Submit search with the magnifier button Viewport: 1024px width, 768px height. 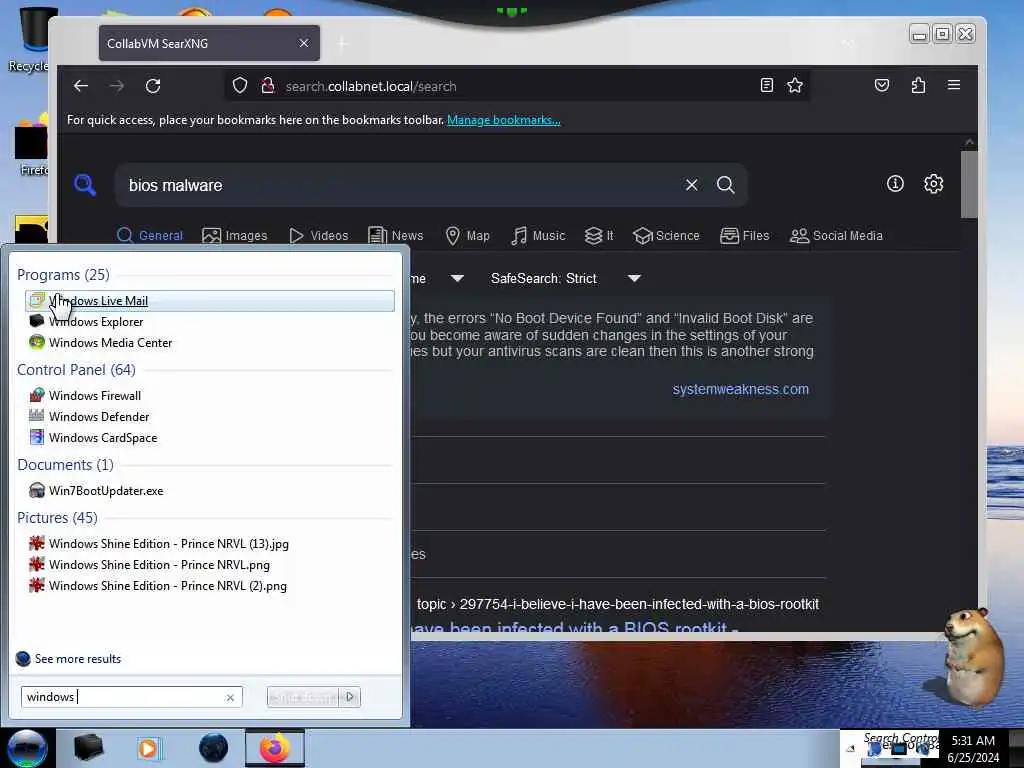[x=726, y=185]
